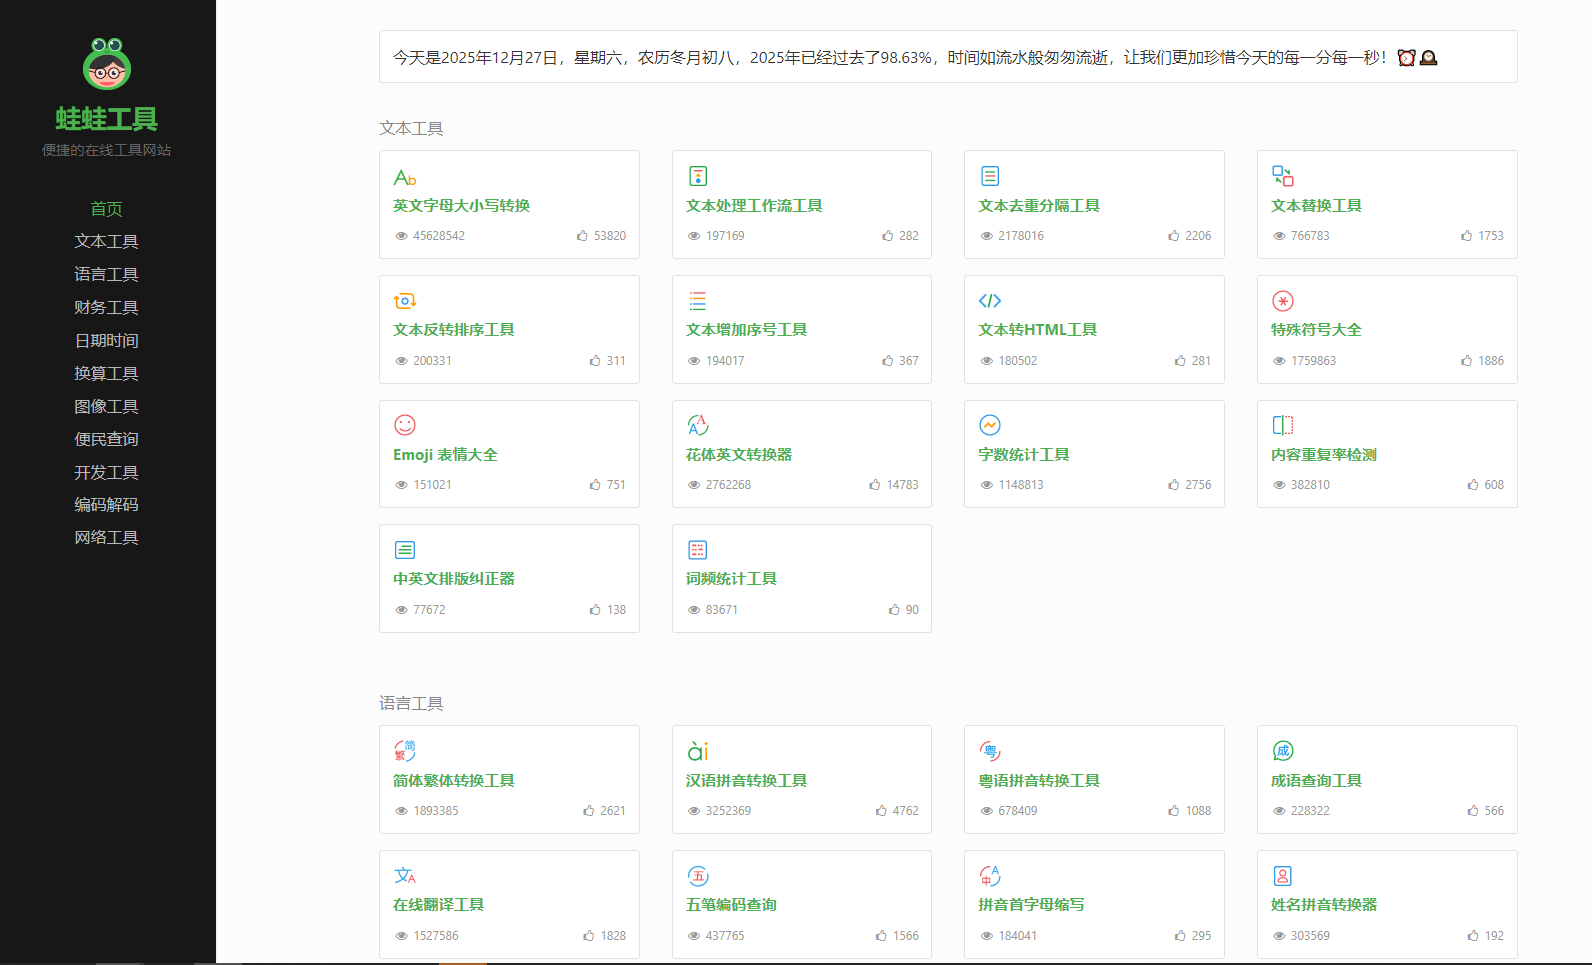Click the Emoji 表情大全 smiley icon
The width and height of the screenshot is (1592, 965).
pos(404,425)
